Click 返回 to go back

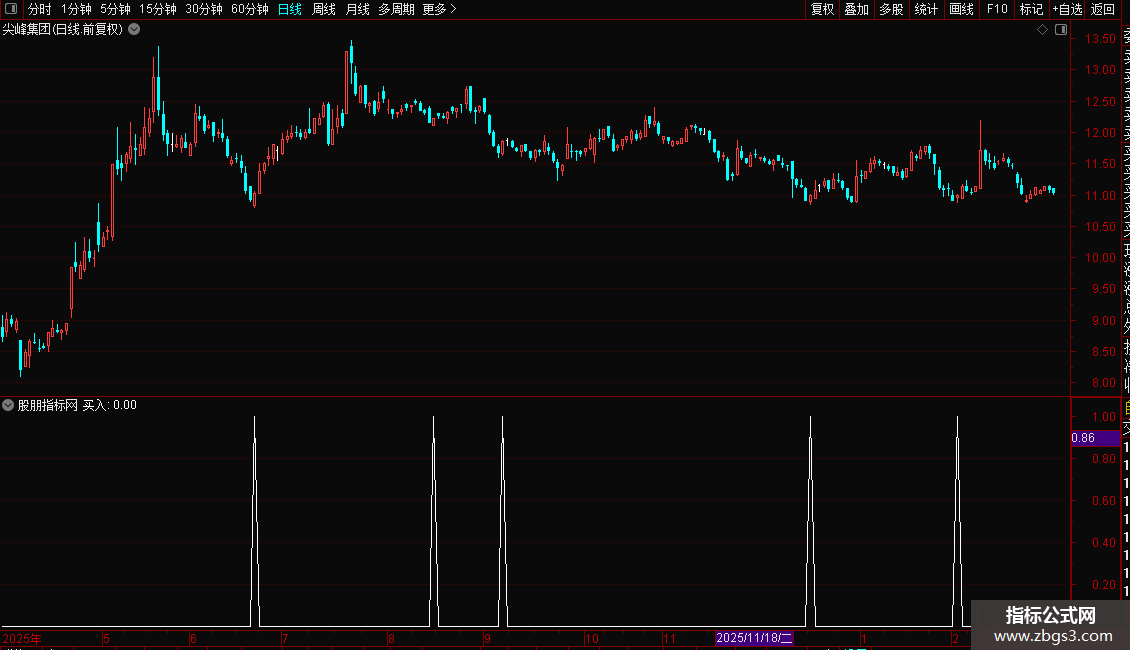coord(1103,9)
